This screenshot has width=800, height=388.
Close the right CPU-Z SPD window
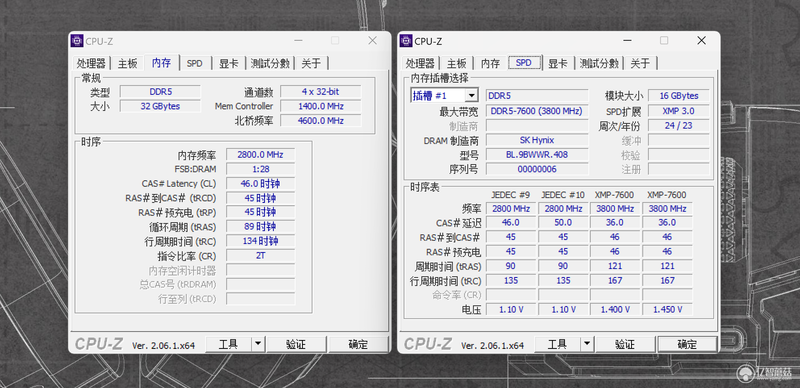702,40
